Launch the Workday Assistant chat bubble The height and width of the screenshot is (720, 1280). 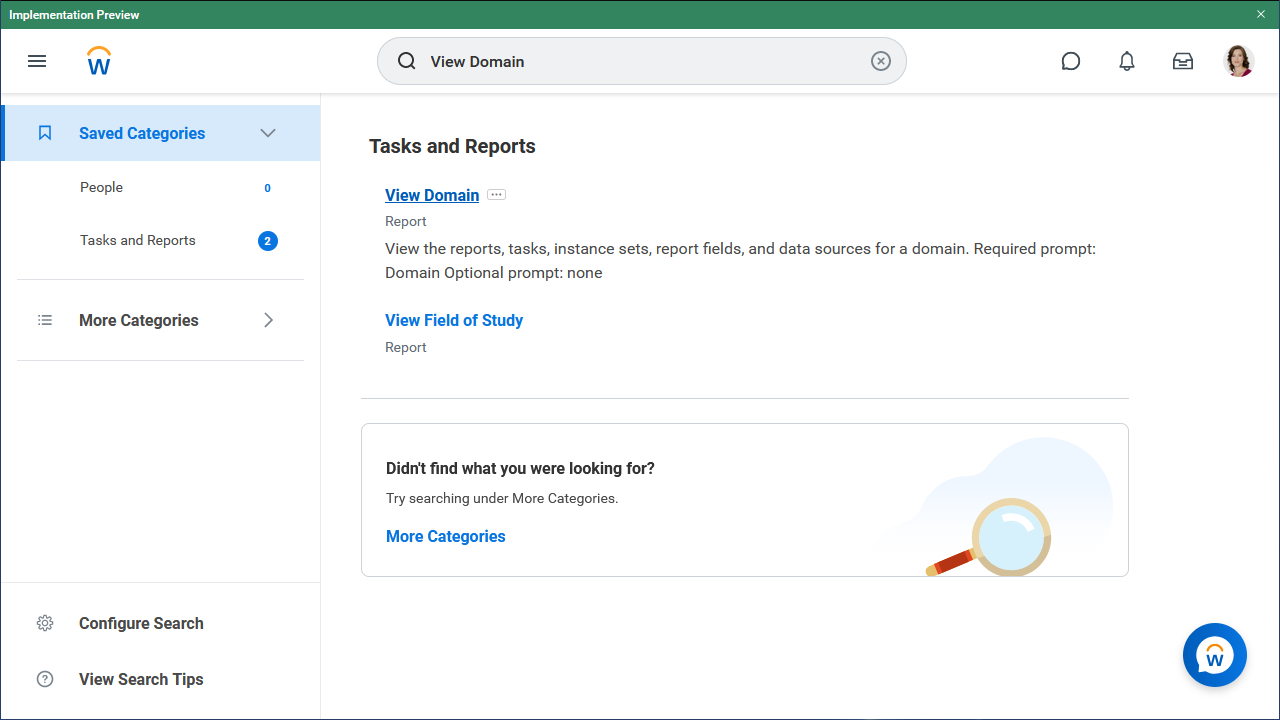tap(1214, 655)
